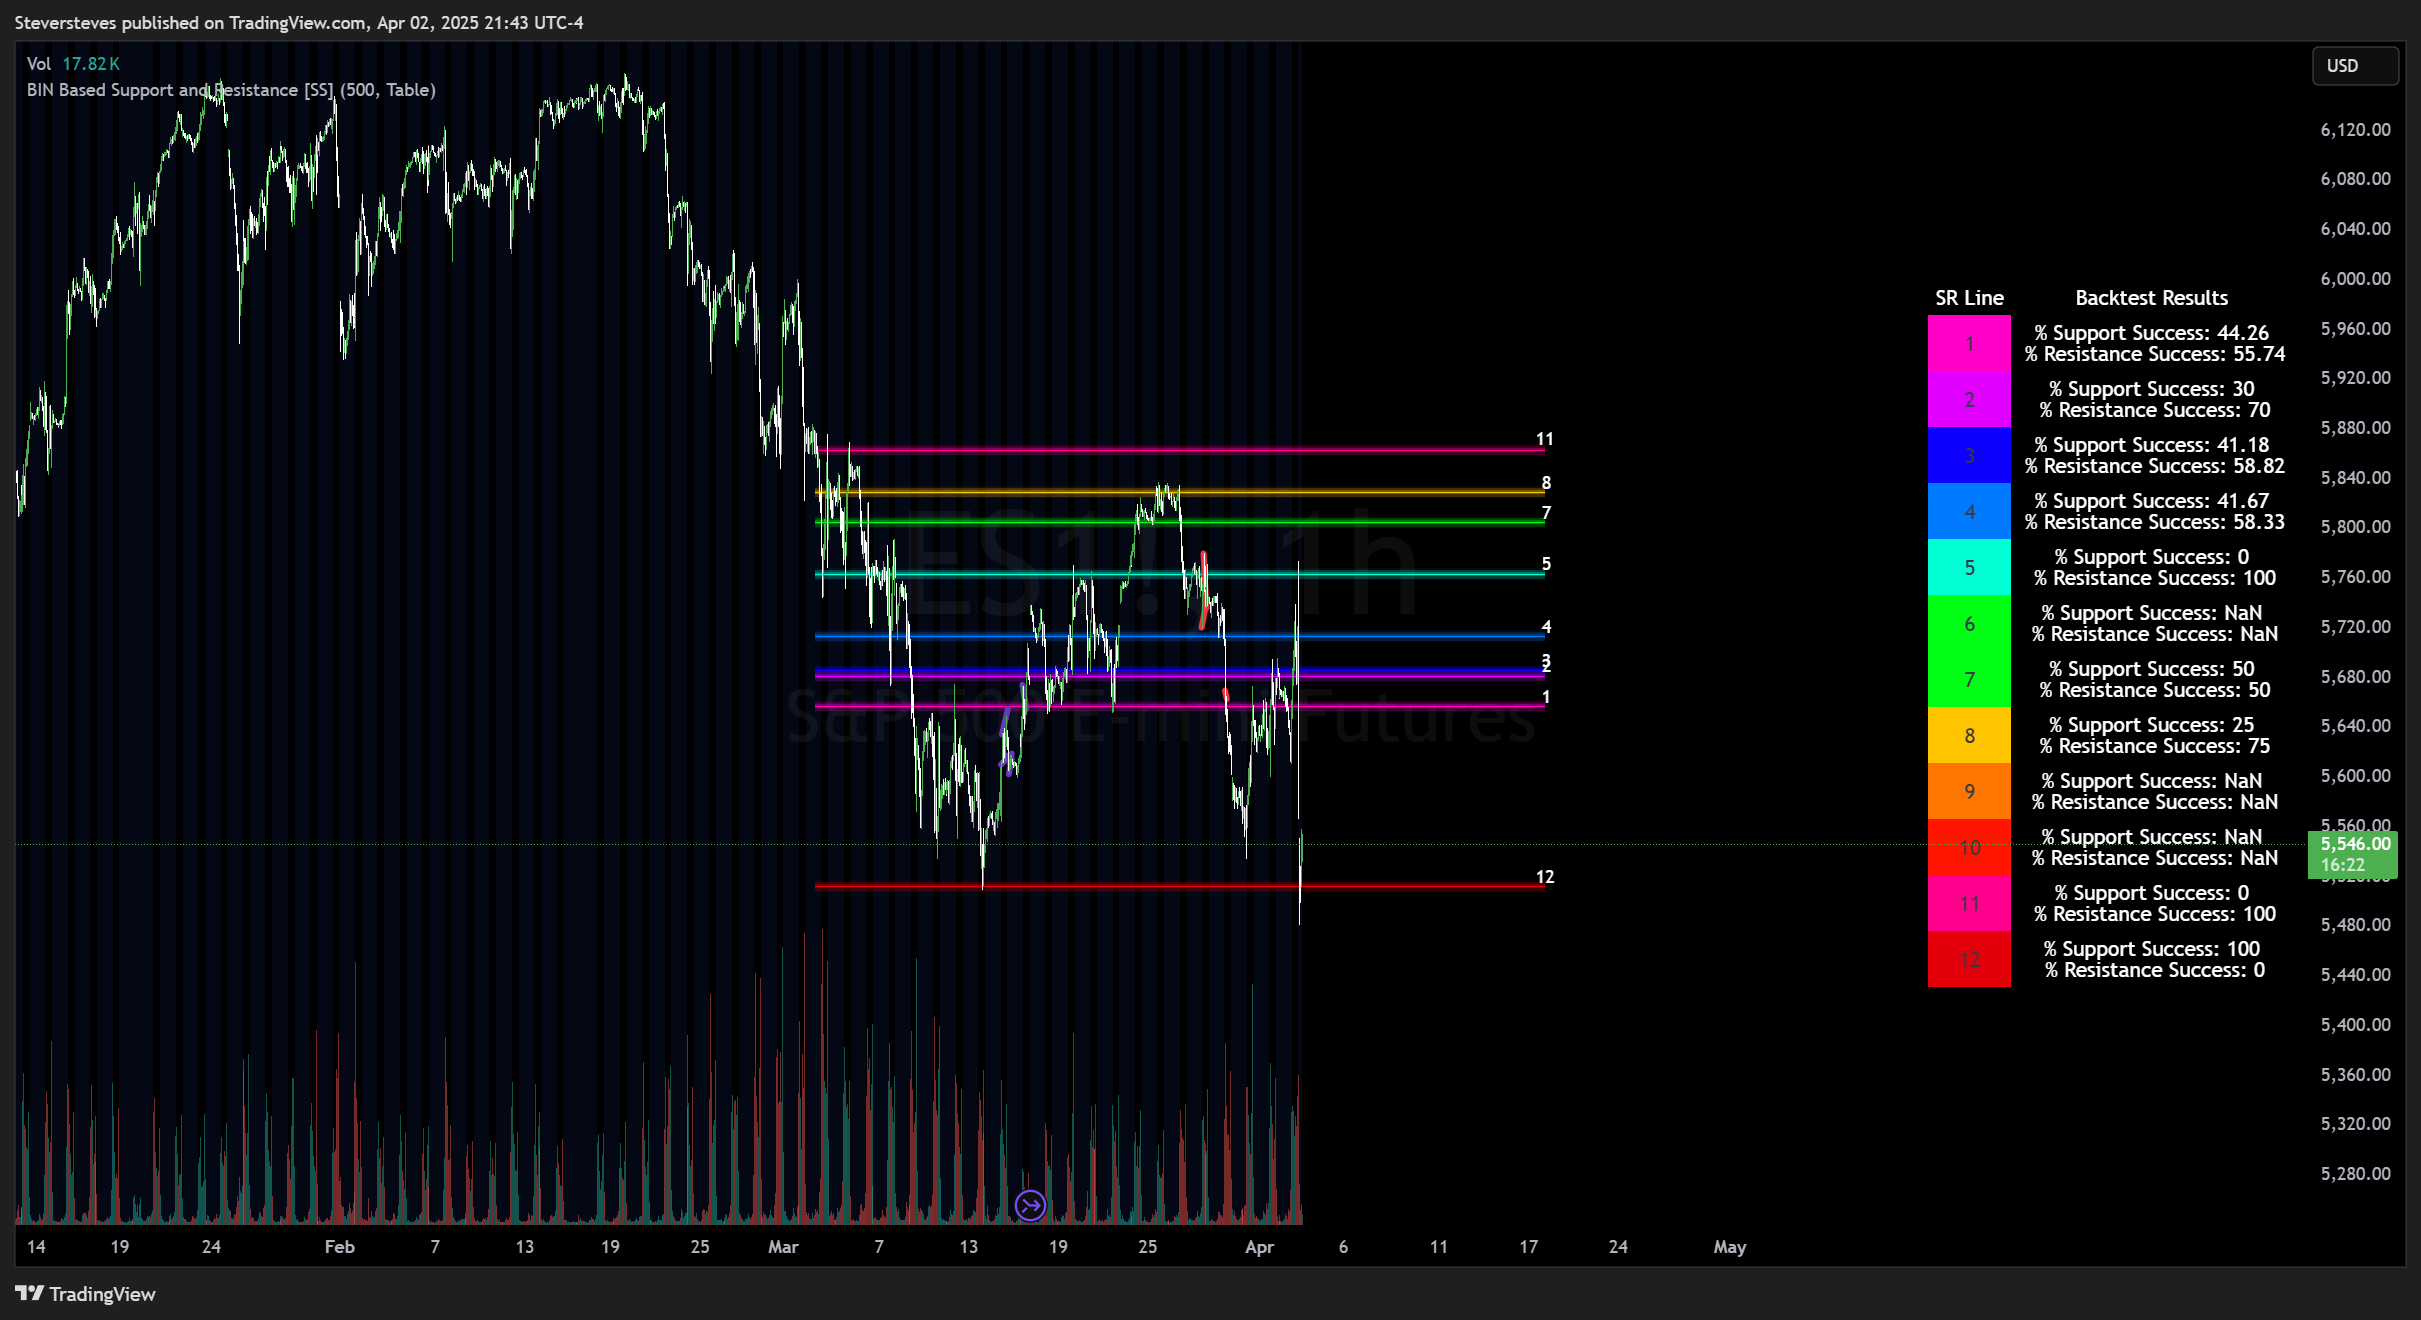2421x1320 pixels.
Task: Open the USD currency selector
Action: [x=2355, y=66]
